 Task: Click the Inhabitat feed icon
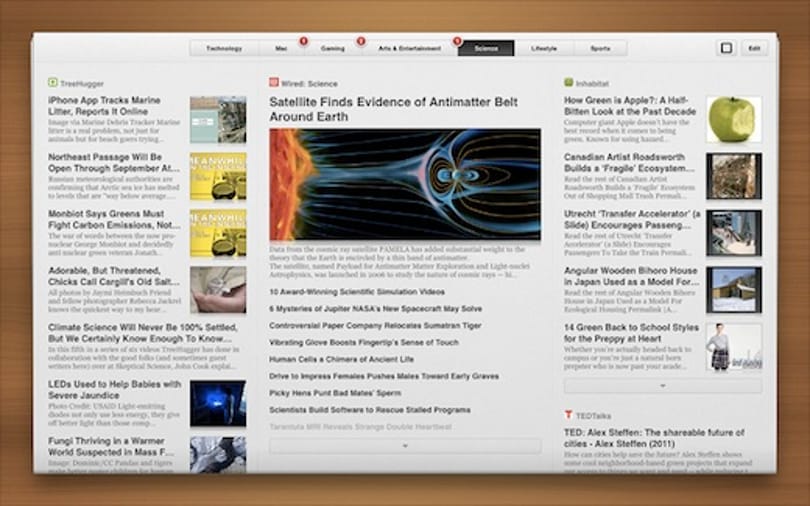click(569, 83)
